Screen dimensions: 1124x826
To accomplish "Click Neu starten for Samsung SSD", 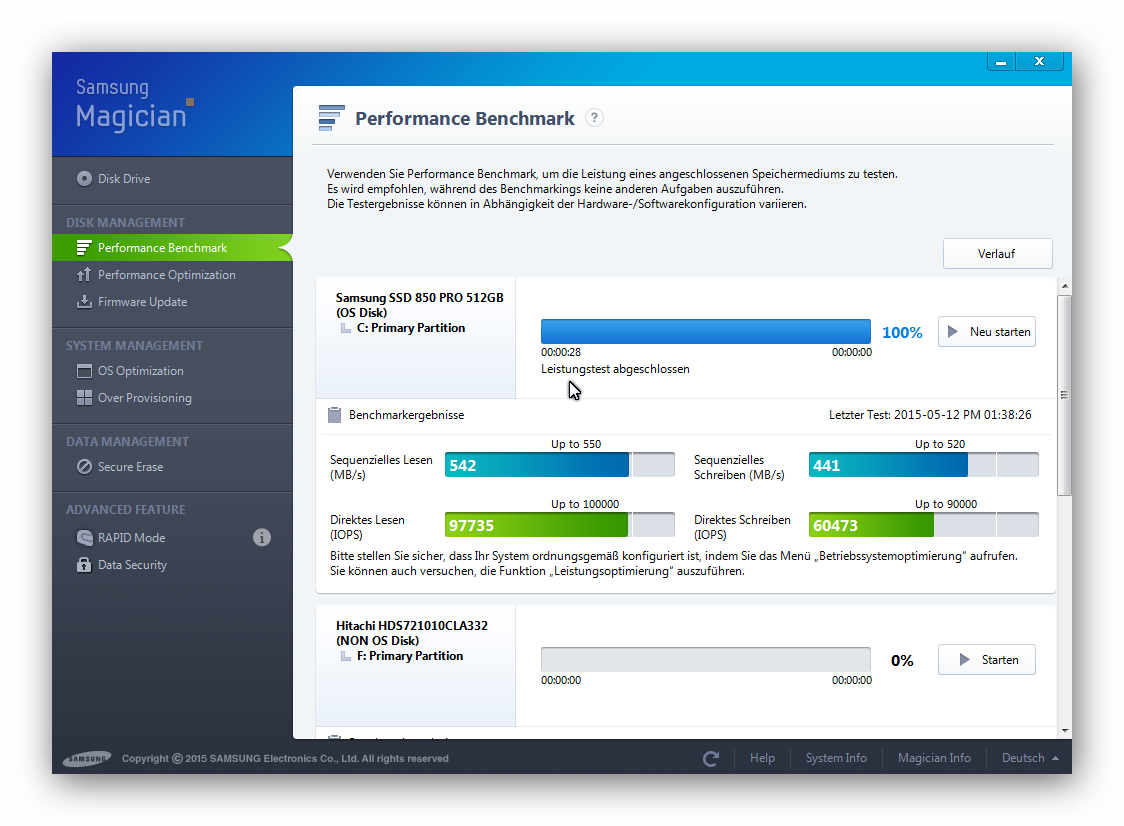I will pos(987,332).
